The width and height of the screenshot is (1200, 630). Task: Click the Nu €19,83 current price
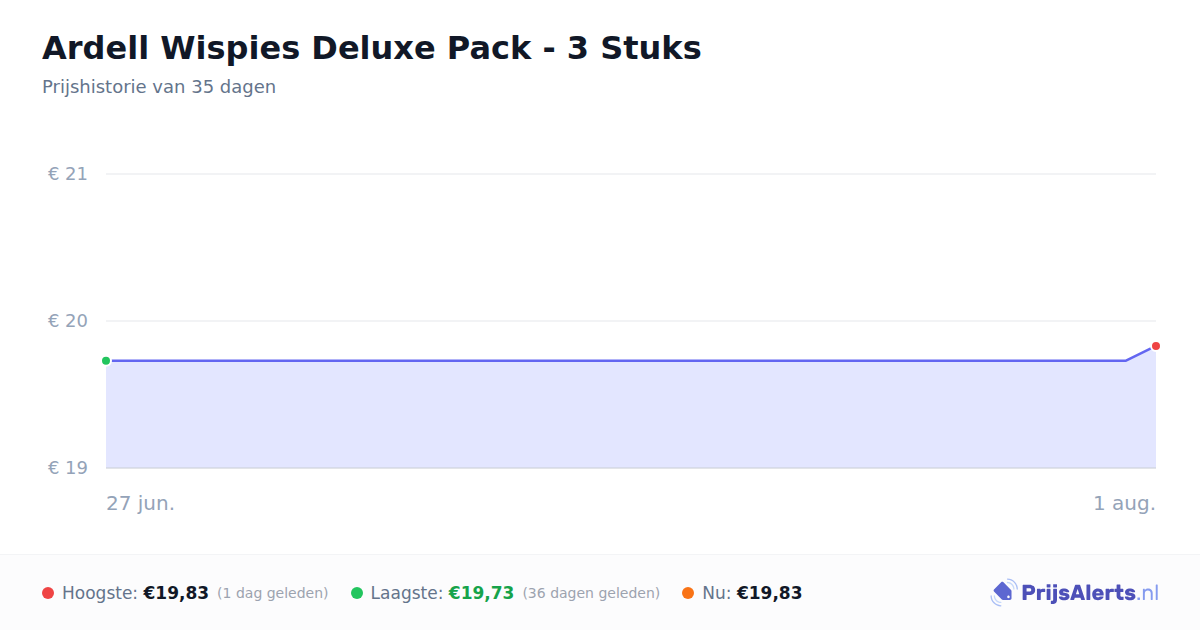[x=769, y=593]
